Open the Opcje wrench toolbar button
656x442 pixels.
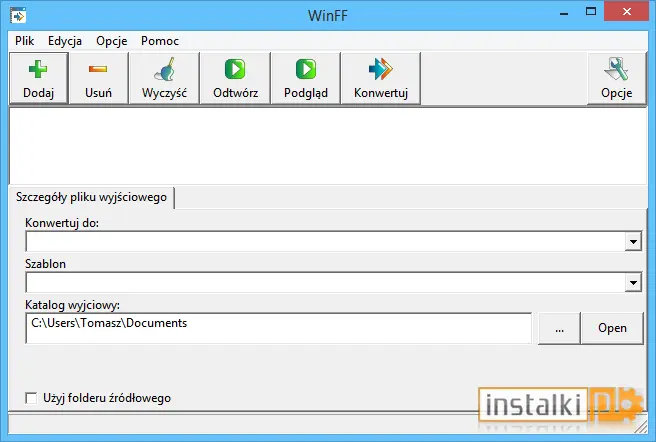[x=617, y=78]
